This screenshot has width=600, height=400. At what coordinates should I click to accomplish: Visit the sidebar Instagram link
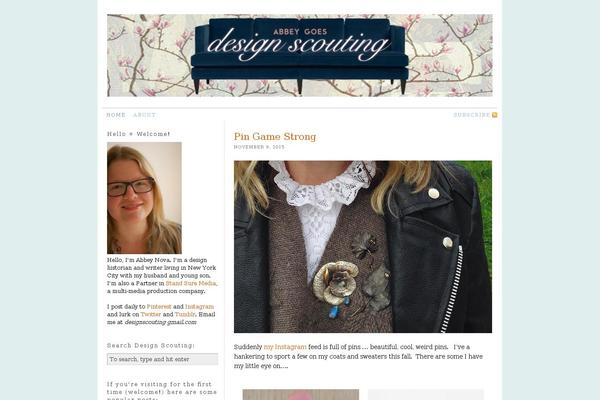[199, 307]
